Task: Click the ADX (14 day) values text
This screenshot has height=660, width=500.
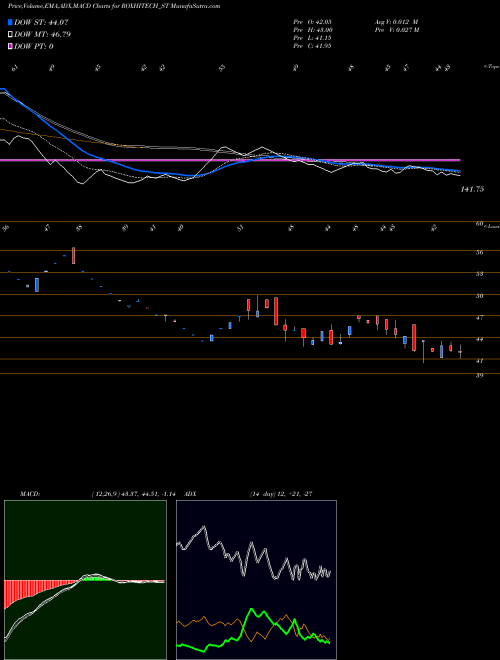Action: (x=281, y=494)
